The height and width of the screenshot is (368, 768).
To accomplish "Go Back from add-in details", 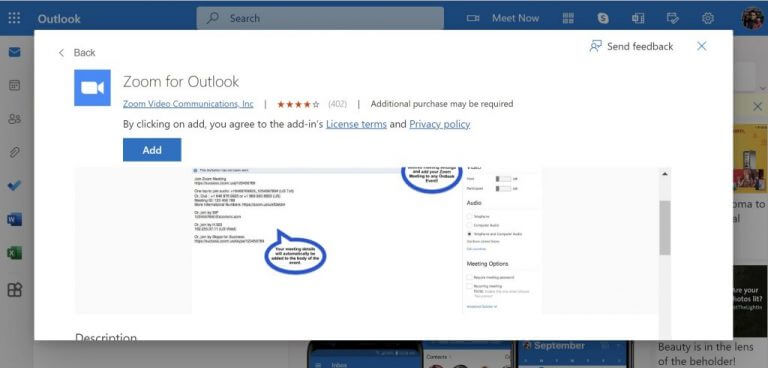I will tap(77, 52).
